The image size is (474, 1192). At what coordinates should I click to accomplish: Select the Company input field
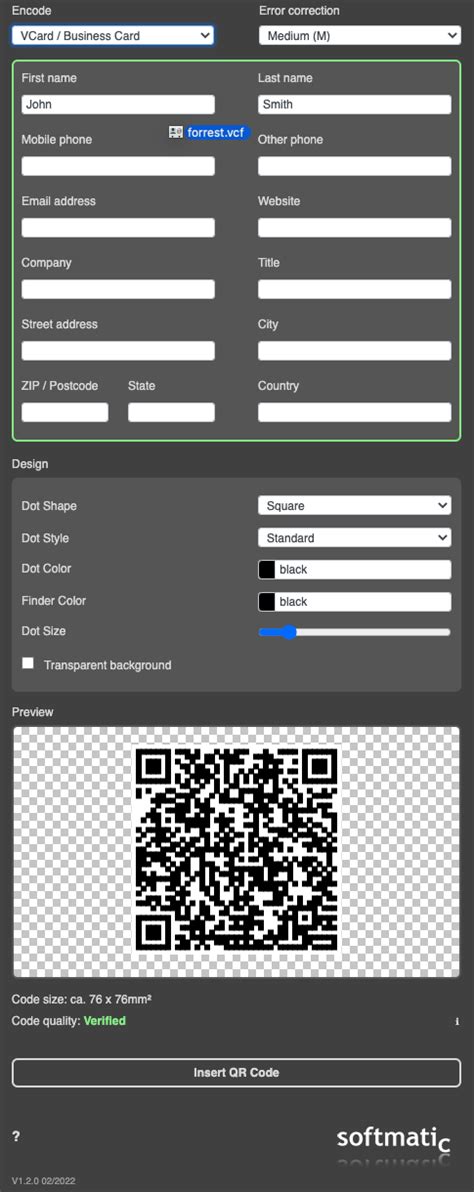pos(118,289)
